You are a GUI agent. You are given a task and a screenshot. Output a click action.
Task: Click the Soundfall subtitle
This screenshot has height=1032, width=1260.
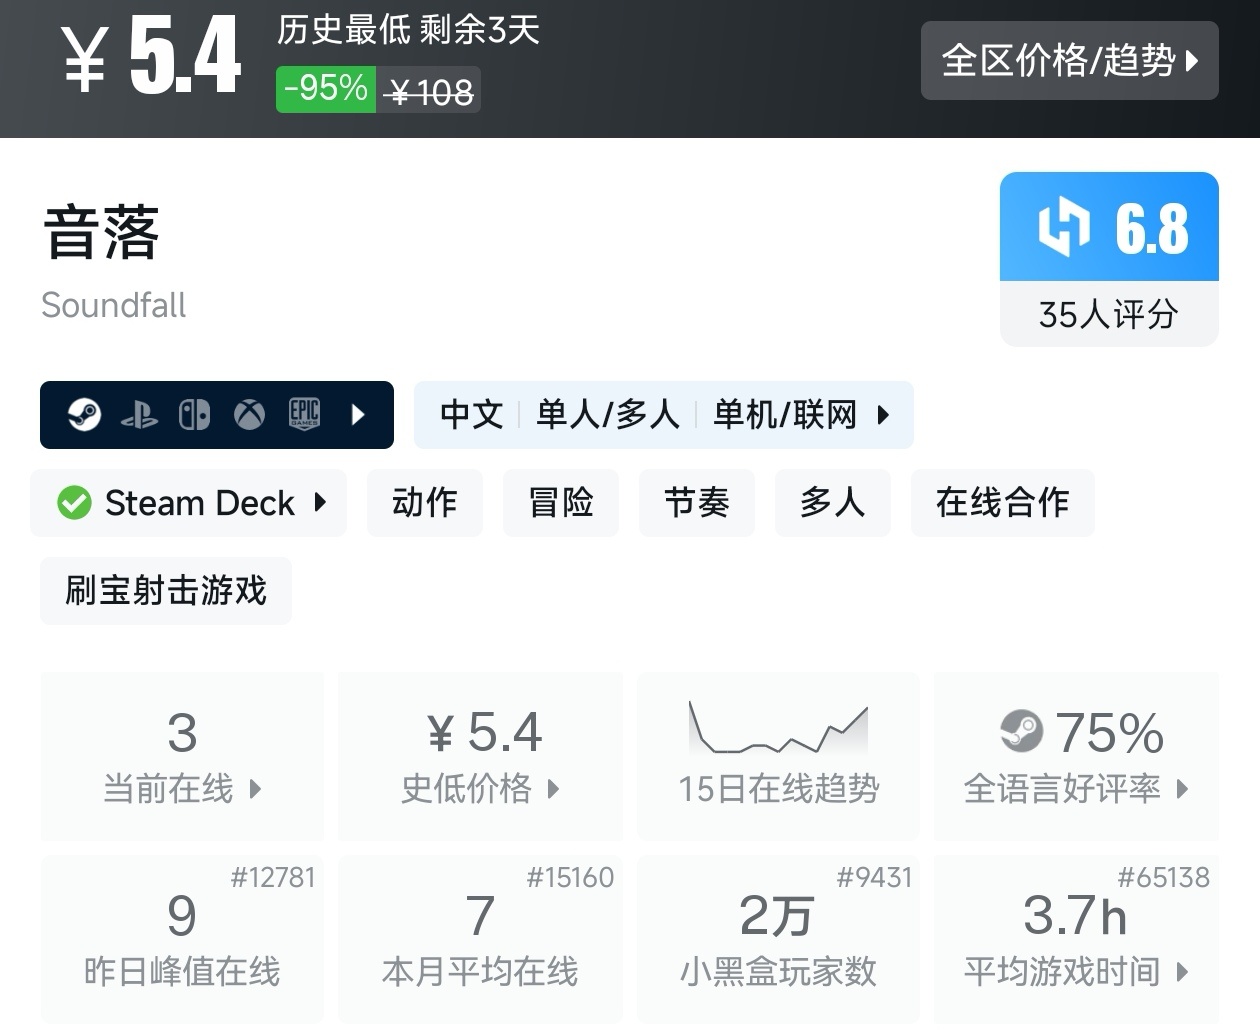click(114, 305)
